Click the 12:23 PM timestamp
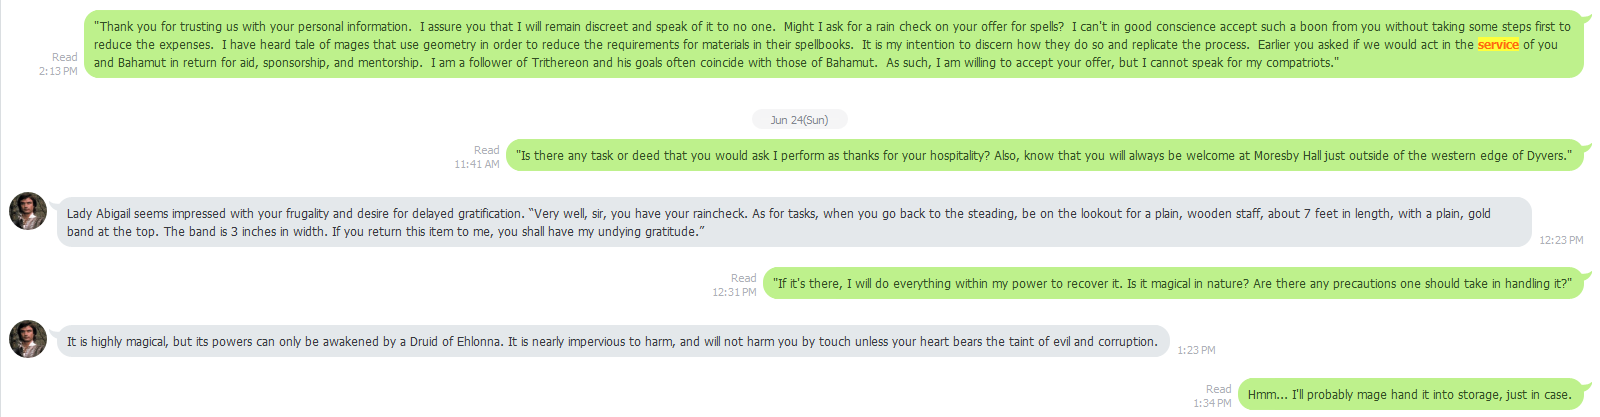The image size is (1600, 417). [x=1561, y=240]
